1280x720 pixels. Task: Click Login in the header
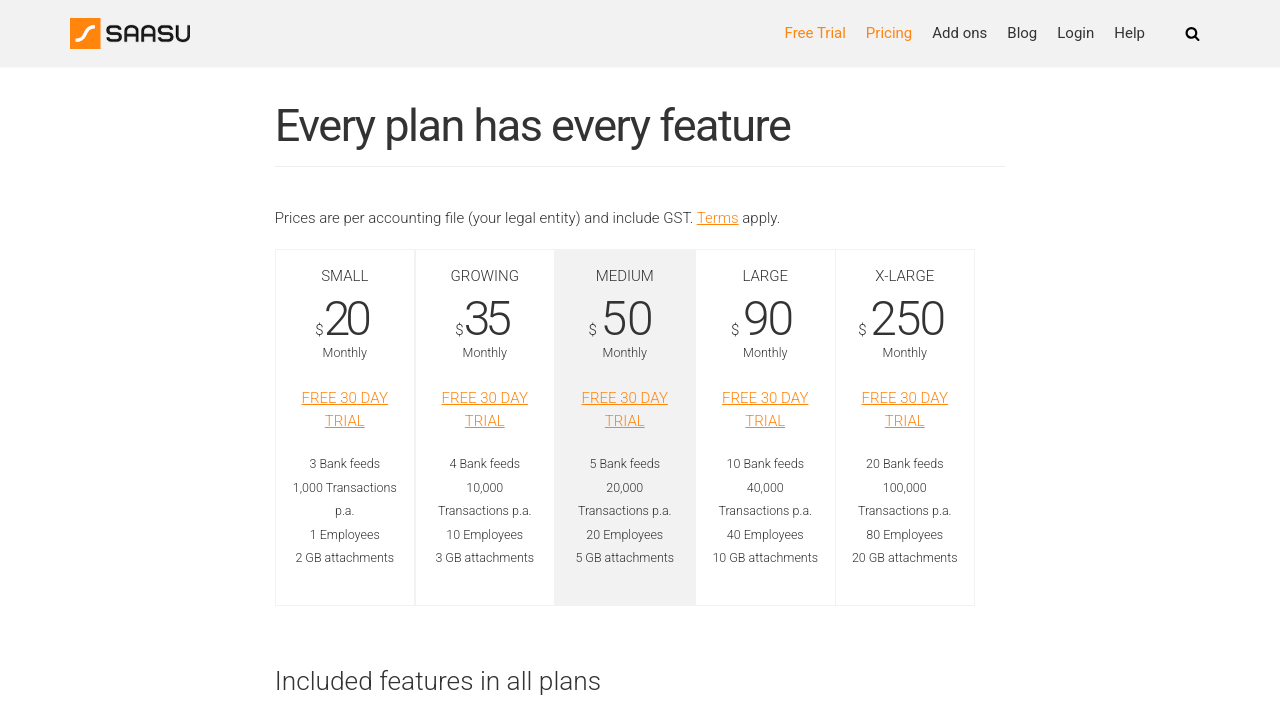point(1075,33)
